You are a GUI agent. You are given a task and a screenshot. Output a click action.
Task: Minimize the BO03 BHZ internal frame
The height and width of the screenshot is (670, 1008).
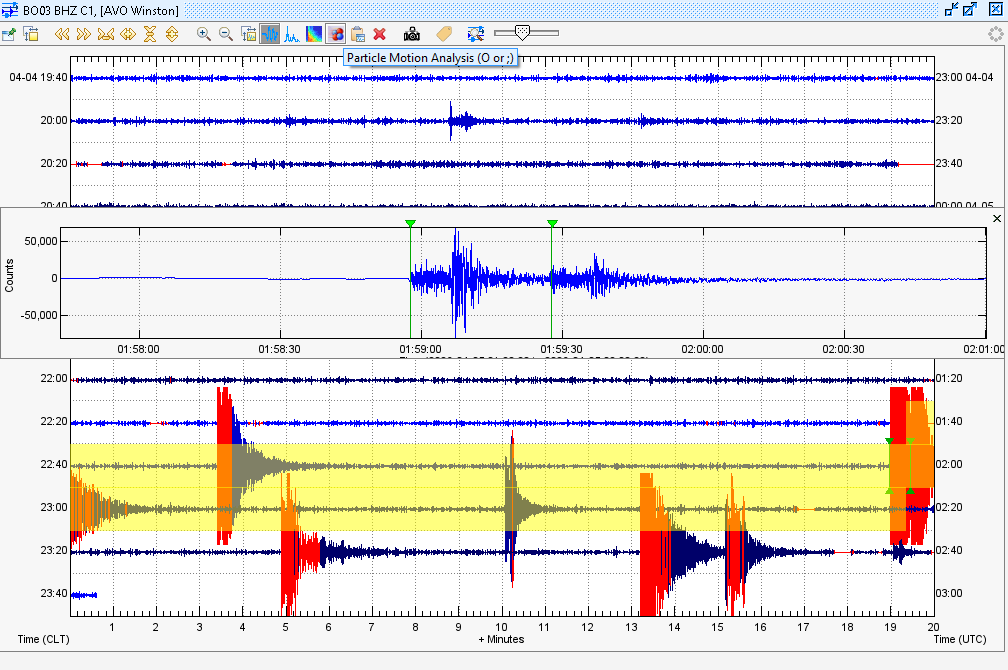(952, 9)
